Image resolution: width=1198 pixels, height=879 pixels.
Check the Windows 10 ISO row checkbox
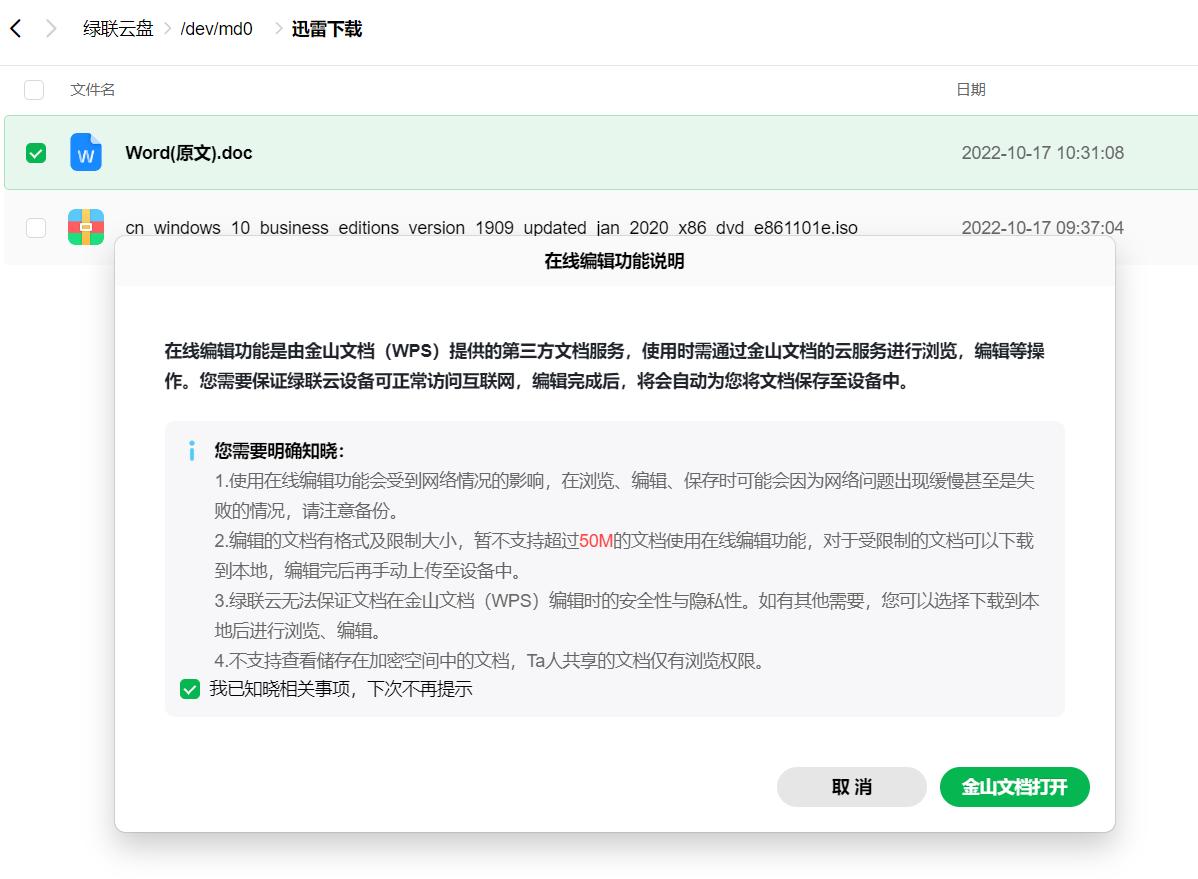tap(35, 227)
